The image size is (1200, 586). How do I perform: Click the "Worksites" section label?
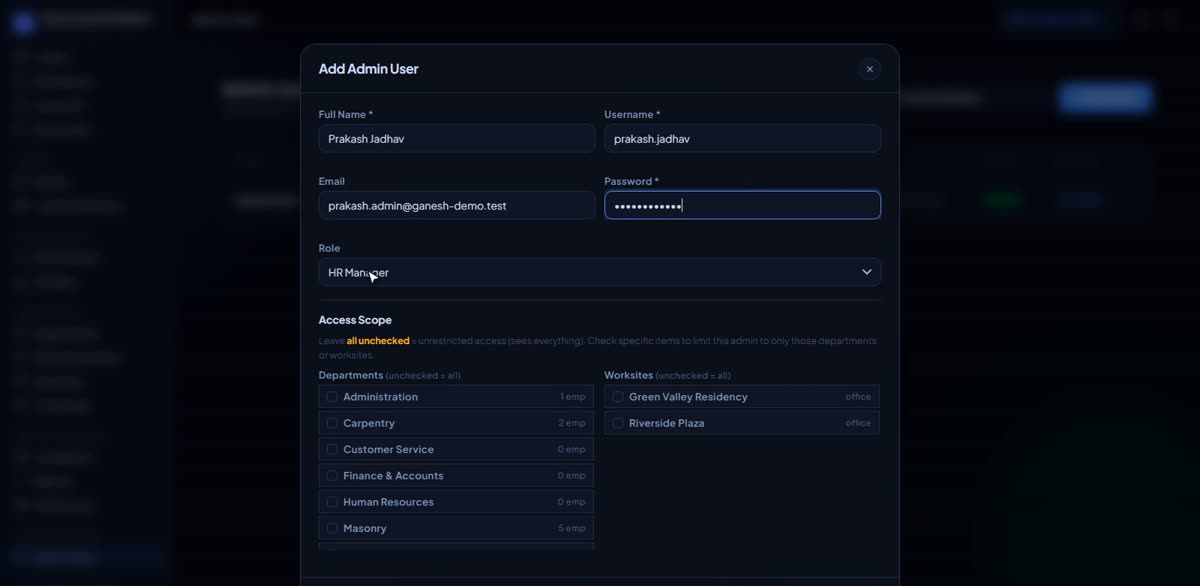pos(629,376)
